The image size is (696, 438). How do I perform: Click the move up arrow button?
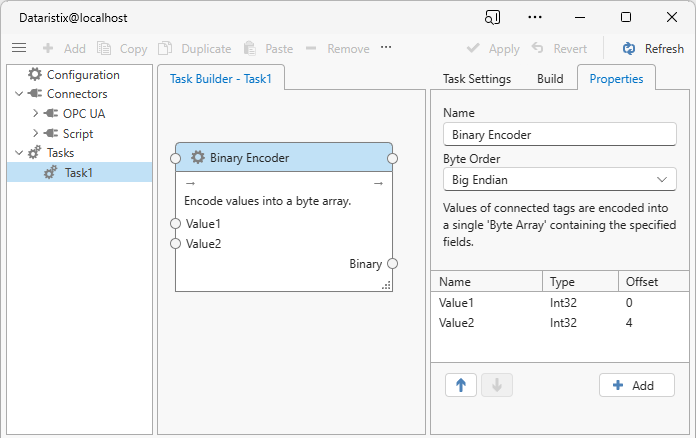pos(460,385)
